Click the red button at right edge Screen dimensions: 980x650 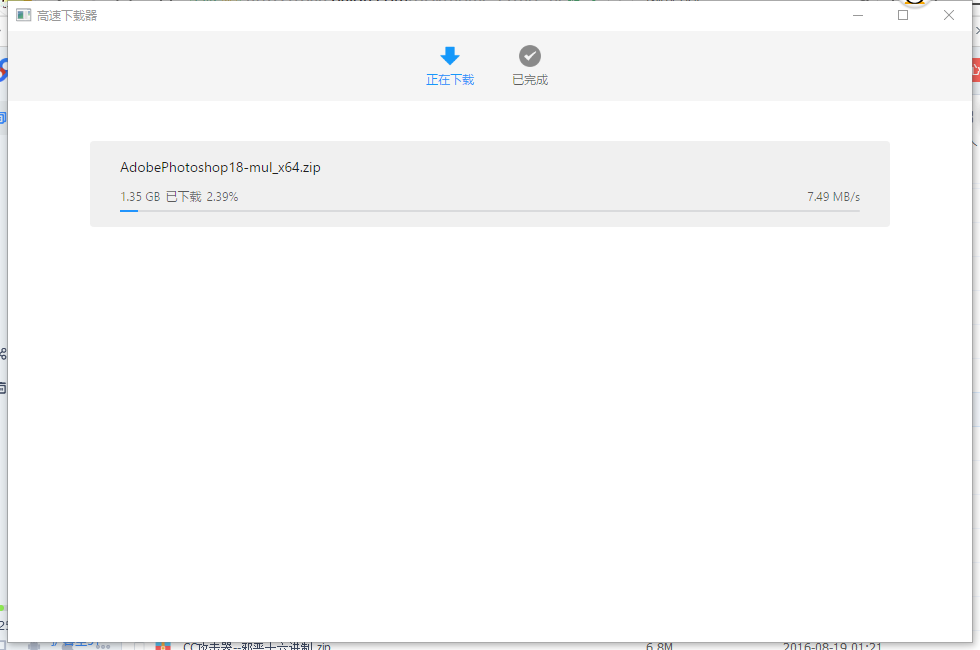point(975,70)
